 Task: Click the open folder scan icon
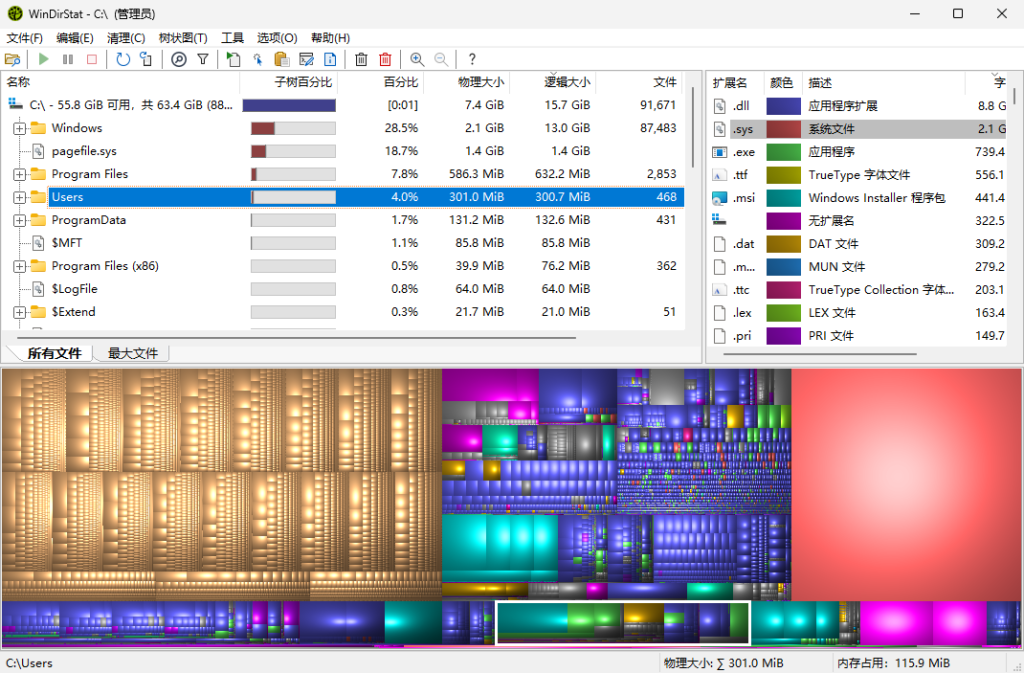[x=13, y=60]
